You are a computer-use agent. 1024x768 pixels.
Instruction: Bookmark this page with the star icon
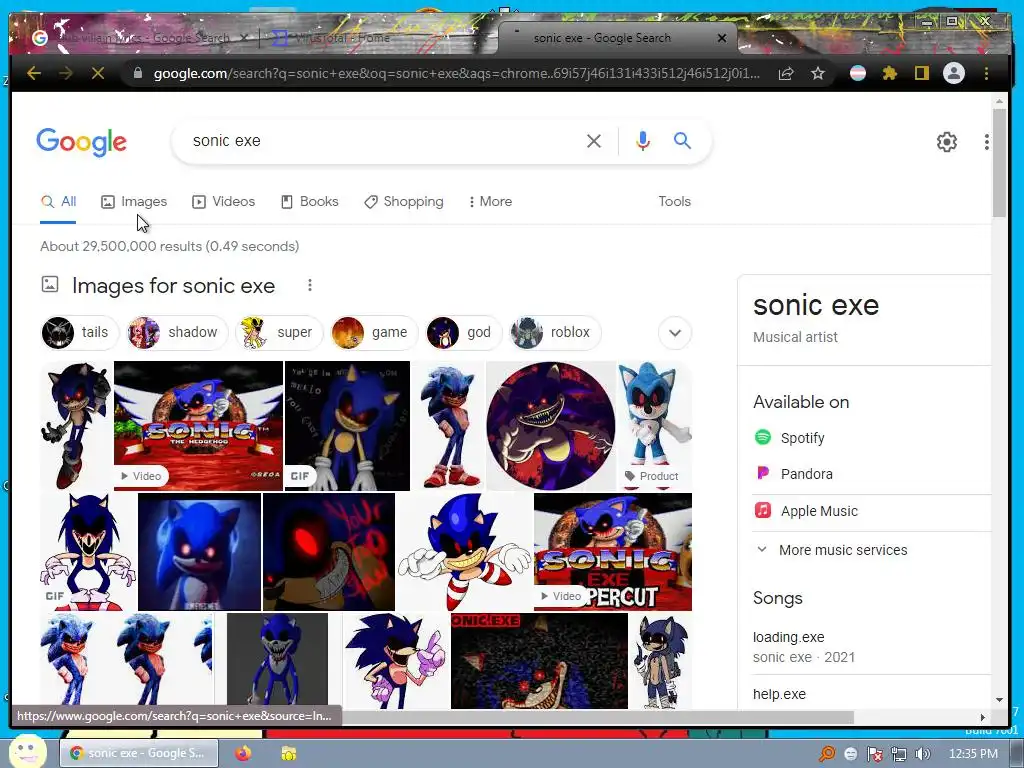click(x=818, y=73)
